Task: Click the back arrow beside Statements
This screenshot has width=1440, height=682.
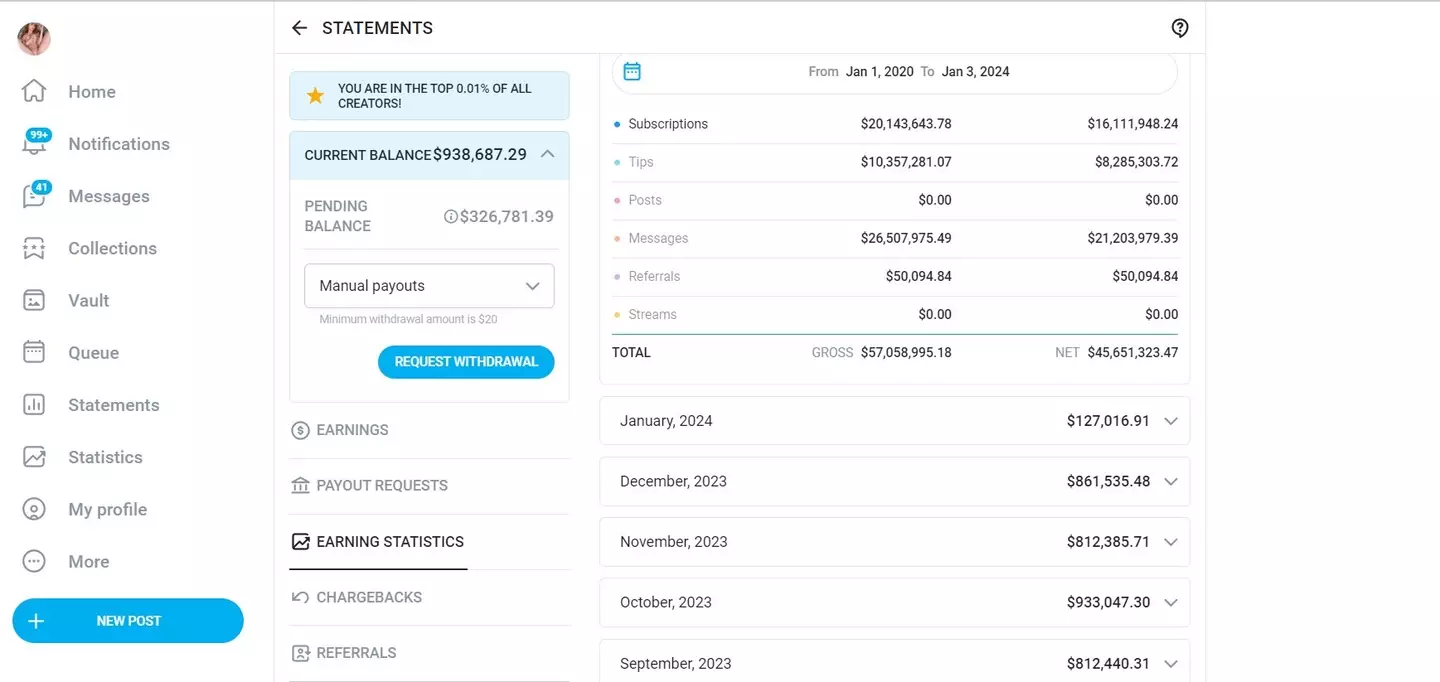Action: click(299, 28)
